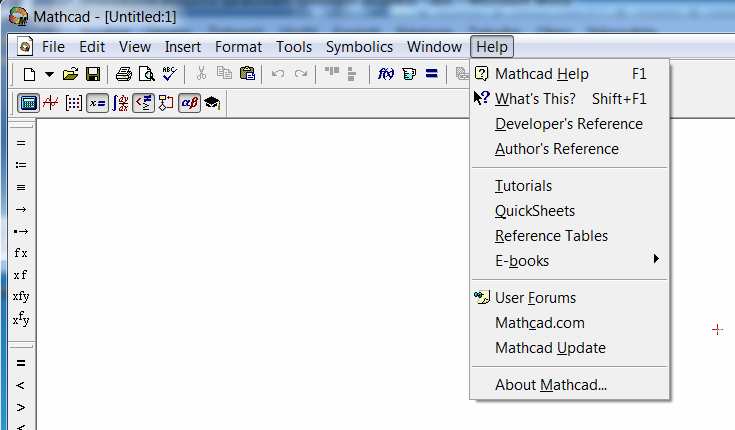
Task: Save the worksheet with floppy icon
Action: [93, 74]
